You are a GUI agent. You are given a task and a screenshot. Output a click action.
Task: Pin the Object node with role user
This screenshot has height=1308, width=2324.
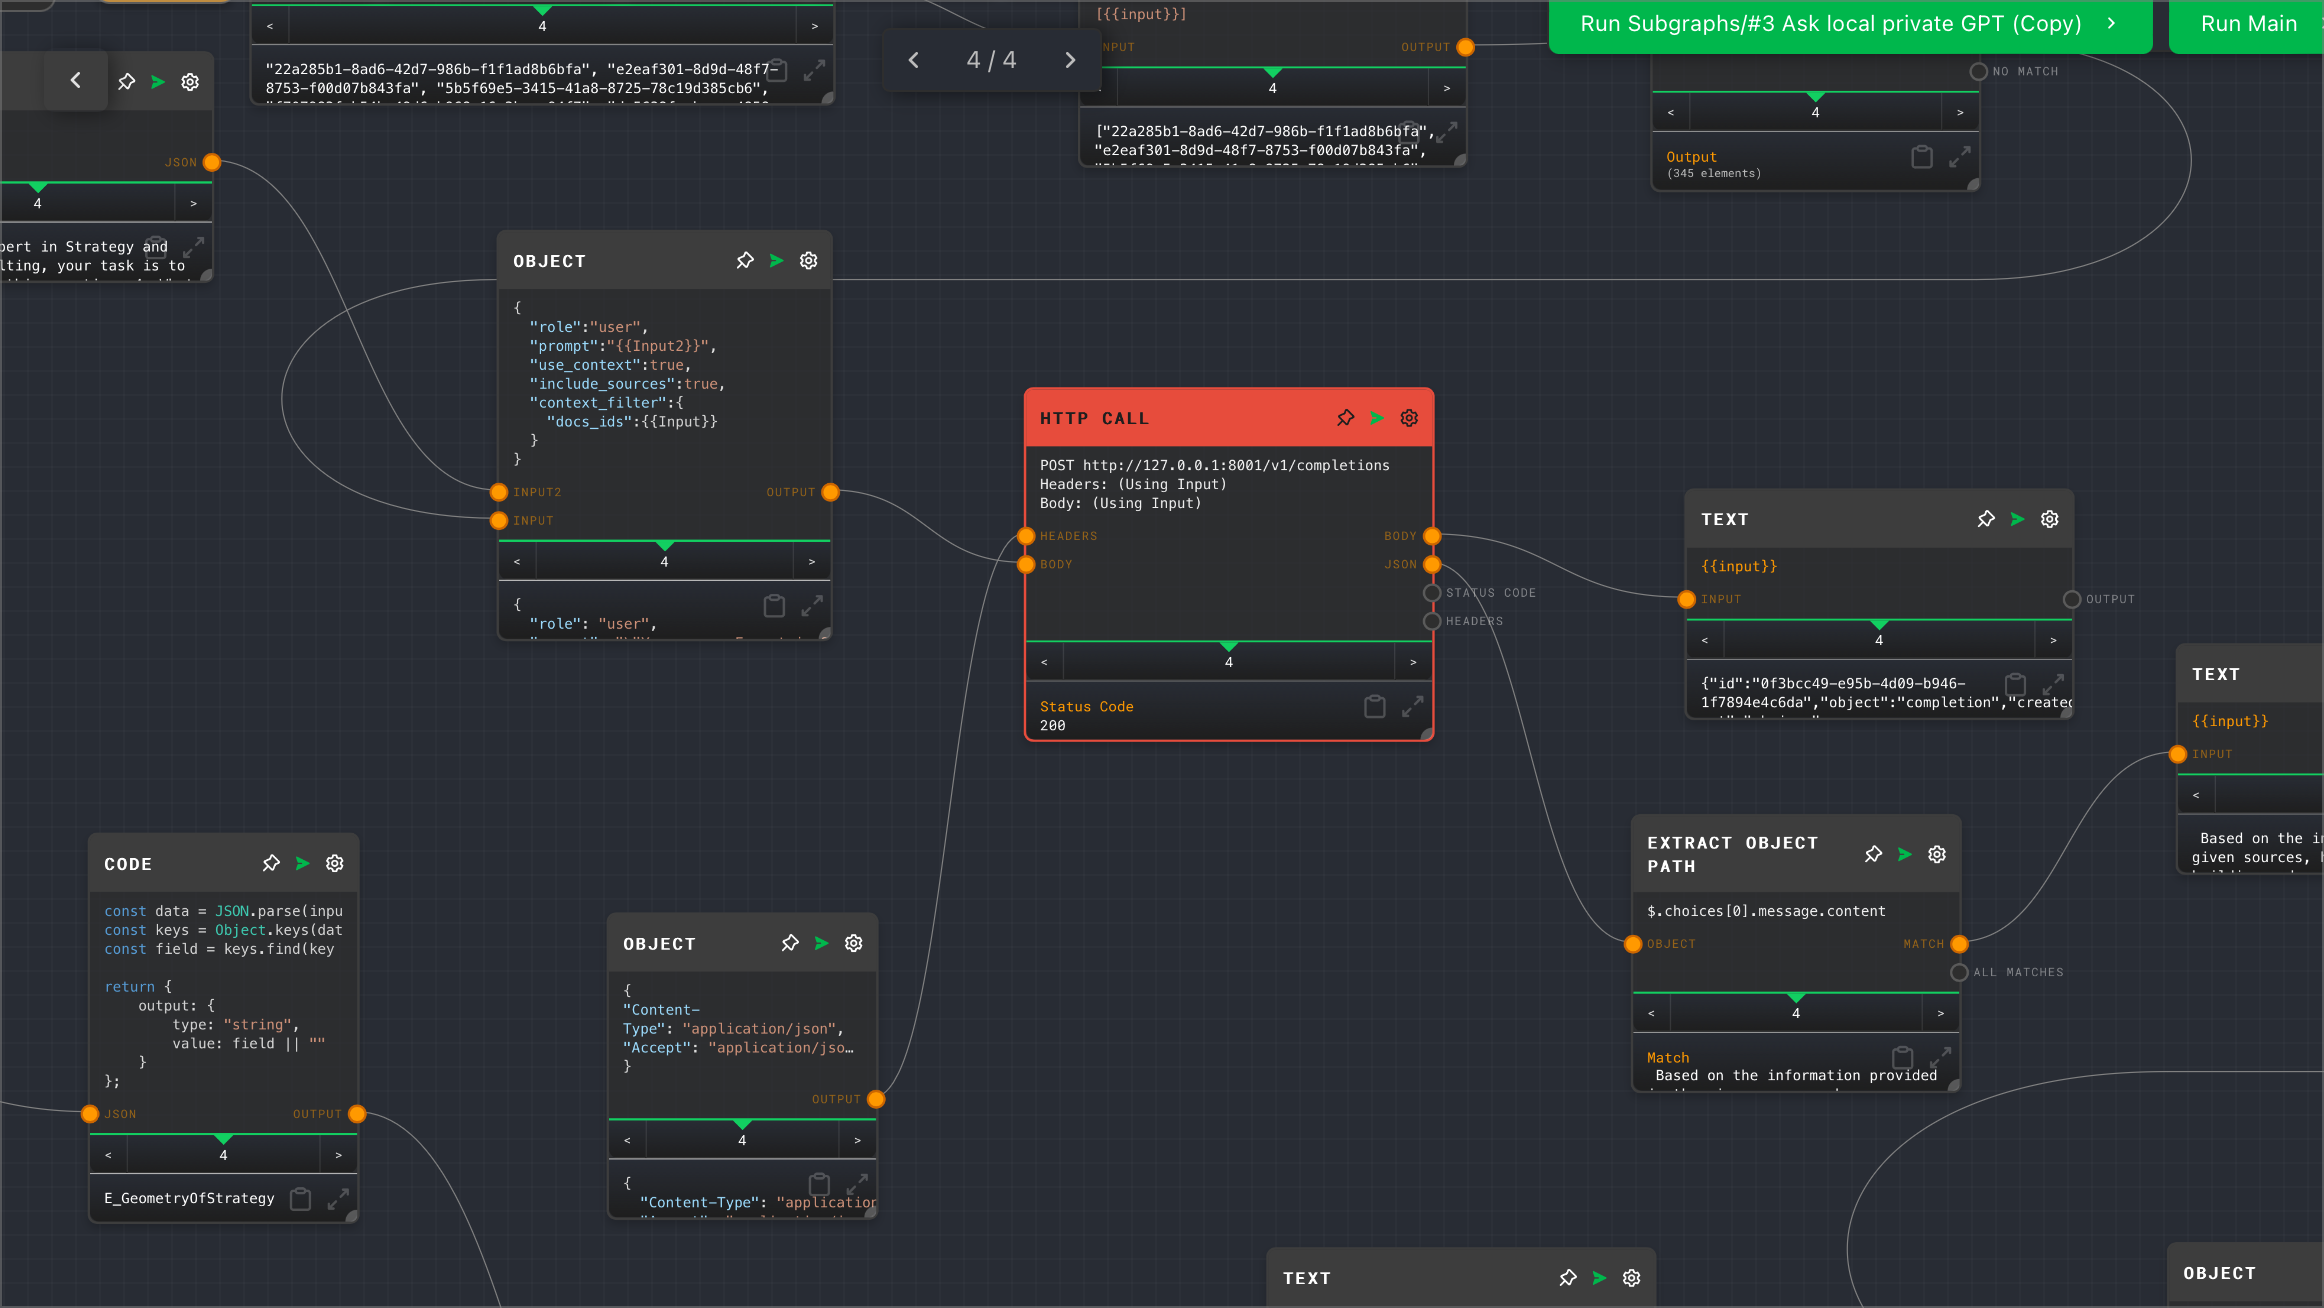pyautogui.click(x=745, y=261)
